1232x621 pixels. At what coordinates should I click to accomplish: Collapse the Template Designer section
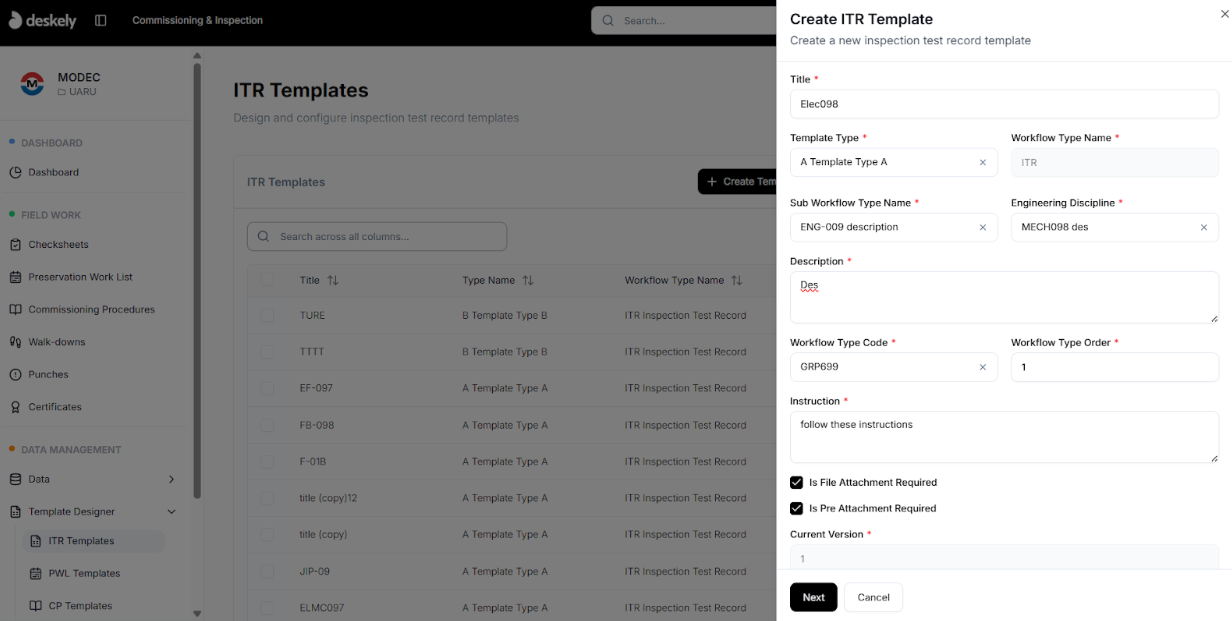point(171,511)
